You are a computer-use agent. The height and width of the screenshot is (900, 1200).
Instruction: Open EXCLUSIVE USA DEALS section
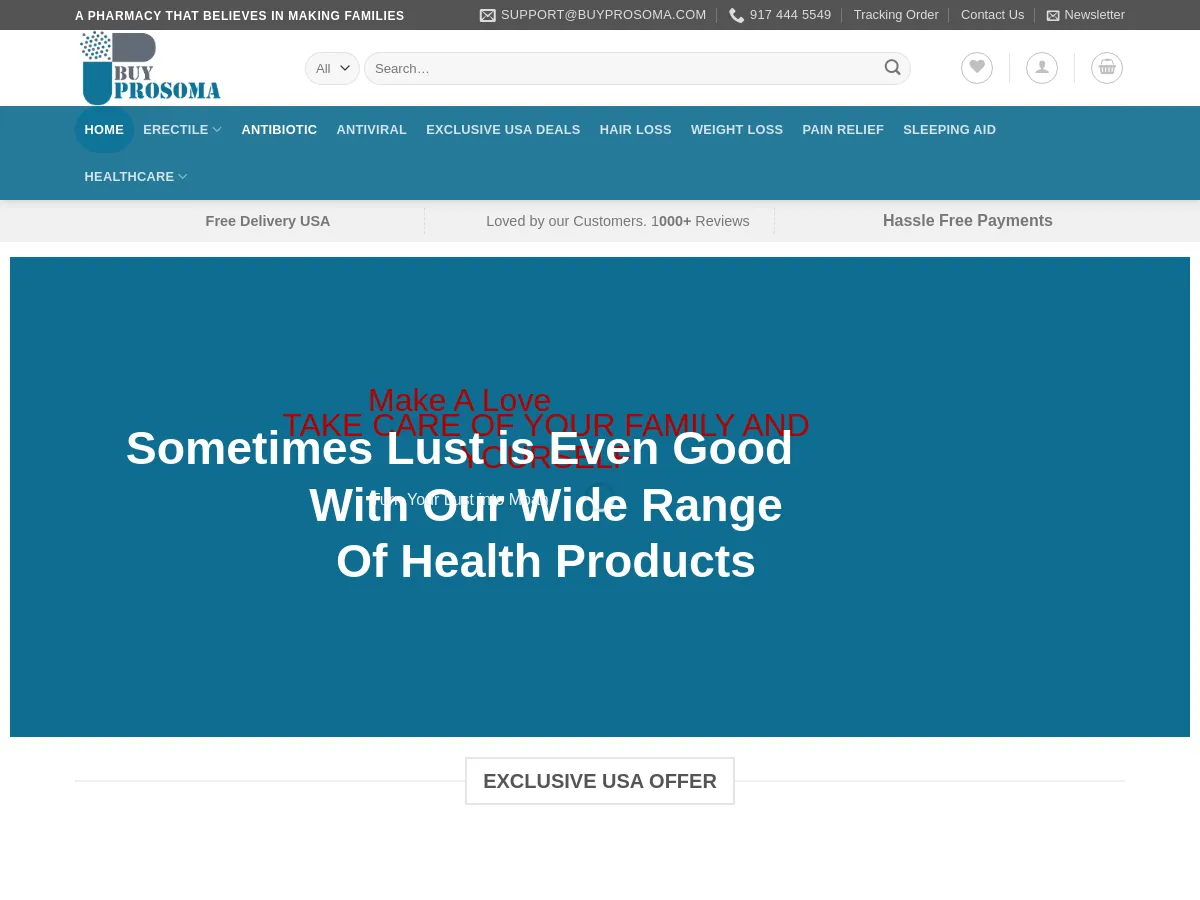503,129
